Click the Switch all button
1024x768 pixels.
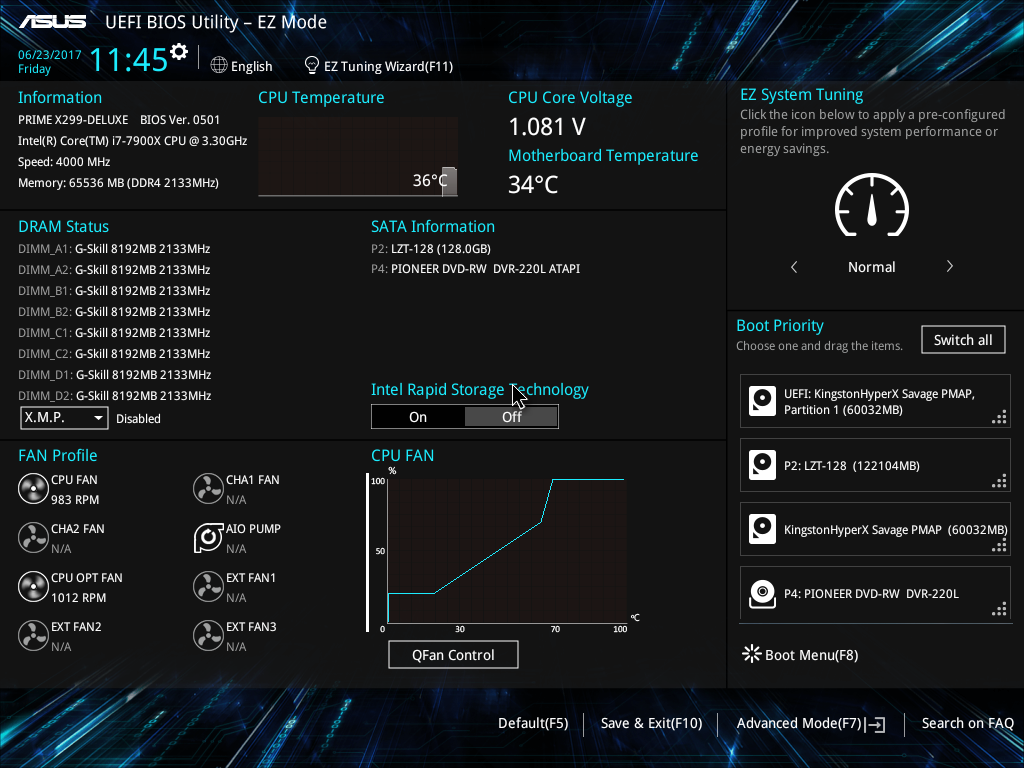(x=963, y=340)
